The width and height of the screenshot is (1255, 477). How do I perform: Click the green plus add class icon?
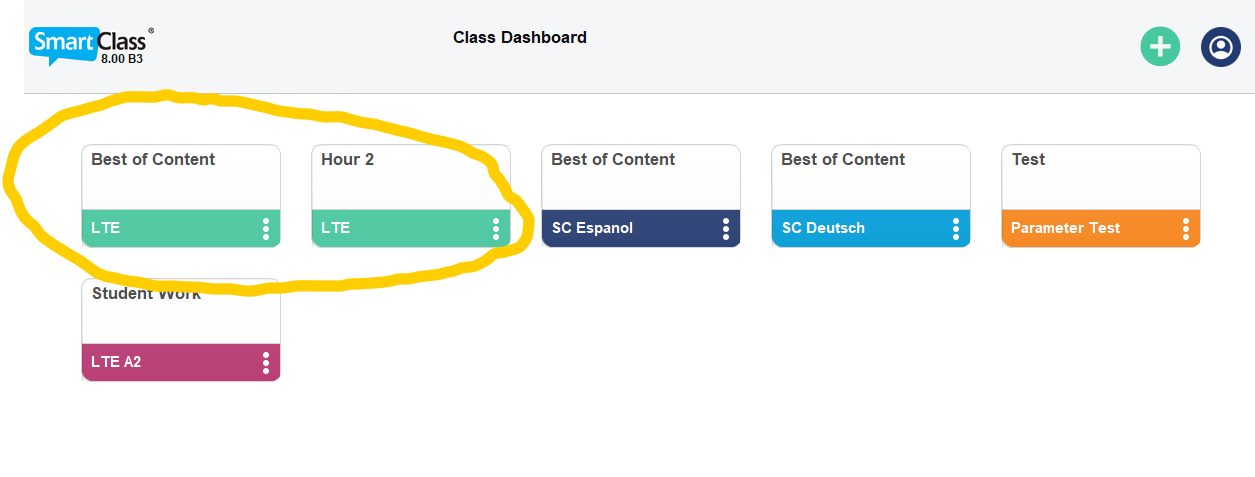(1160, 47)
